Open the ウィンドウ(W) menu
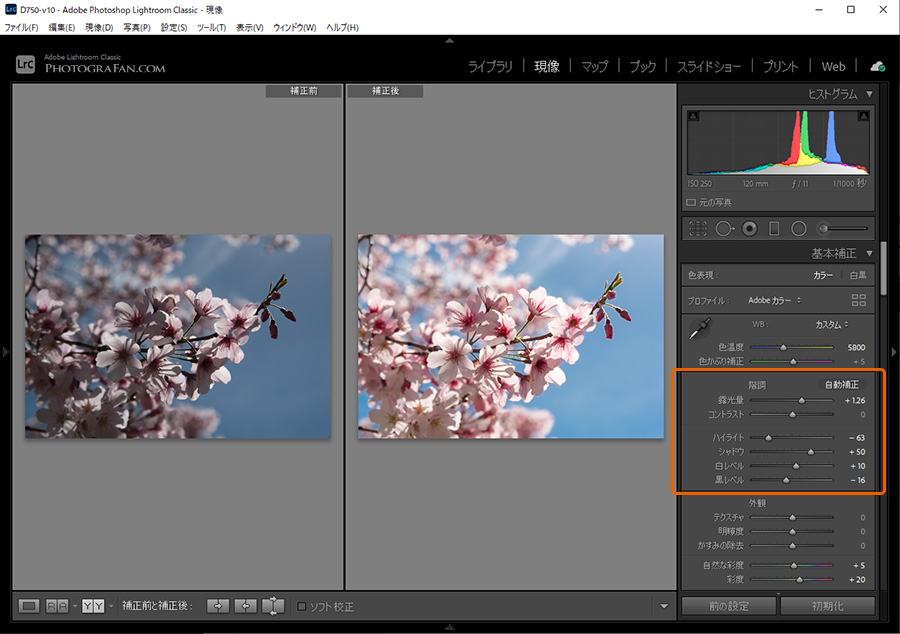Image resolution: width=900 pixels, height=634 pixels. point(294,28)
